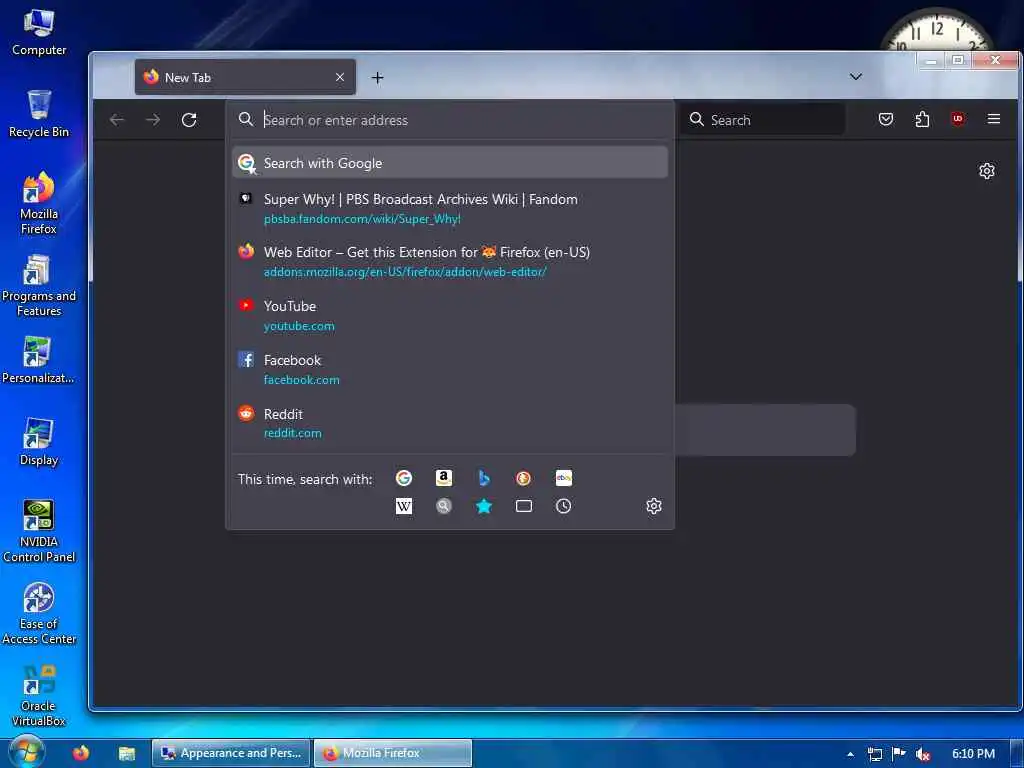
Task: Search open tabs with tab icon
Action: [524, 506]
